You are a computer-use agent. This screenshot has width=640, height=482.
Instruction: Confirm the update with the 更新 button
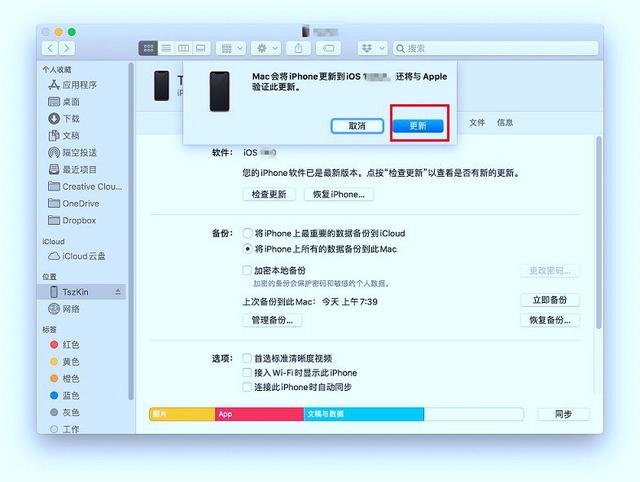pos(418,126)
